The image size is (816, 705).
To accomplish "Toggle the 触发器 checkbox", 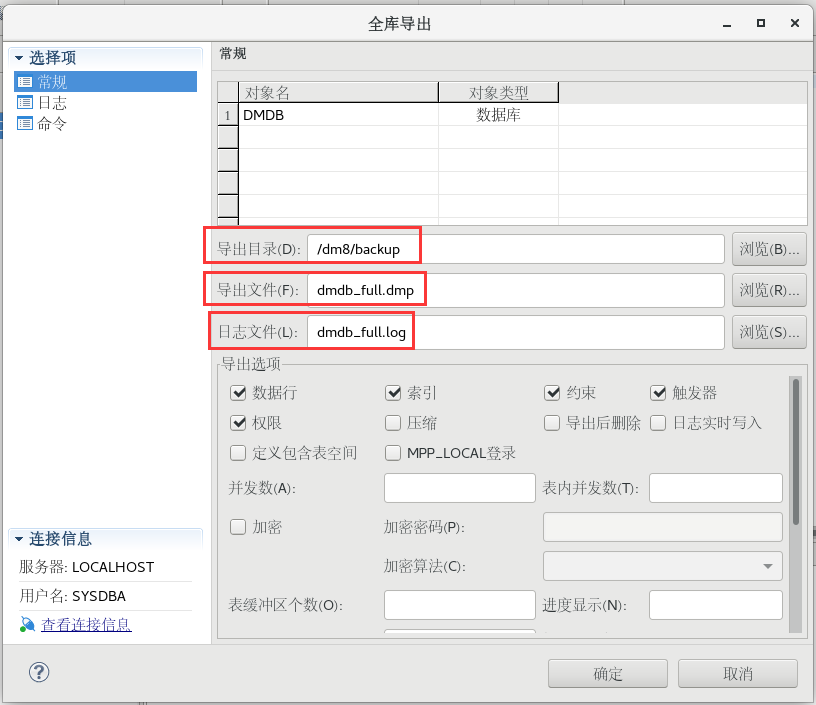I will 658,392.
